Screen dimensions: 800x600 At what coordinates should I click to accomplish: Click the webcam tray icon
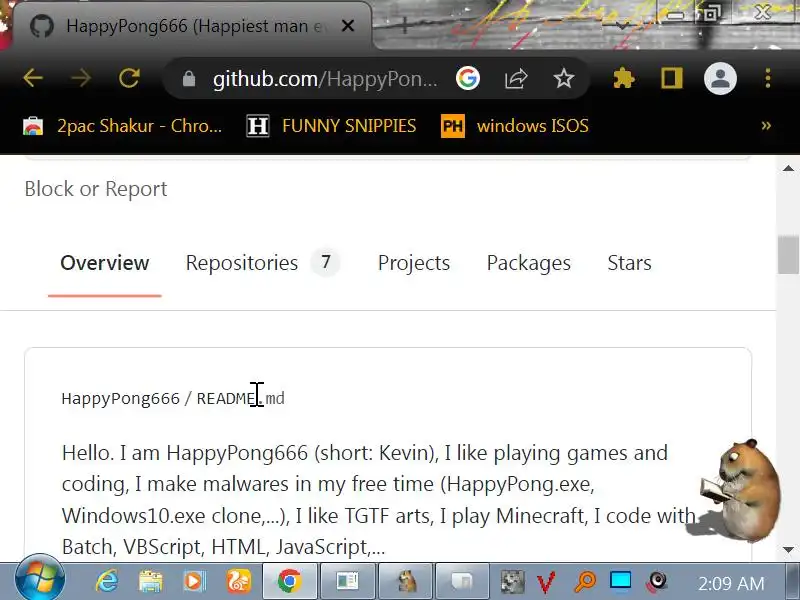pos(657,582)
